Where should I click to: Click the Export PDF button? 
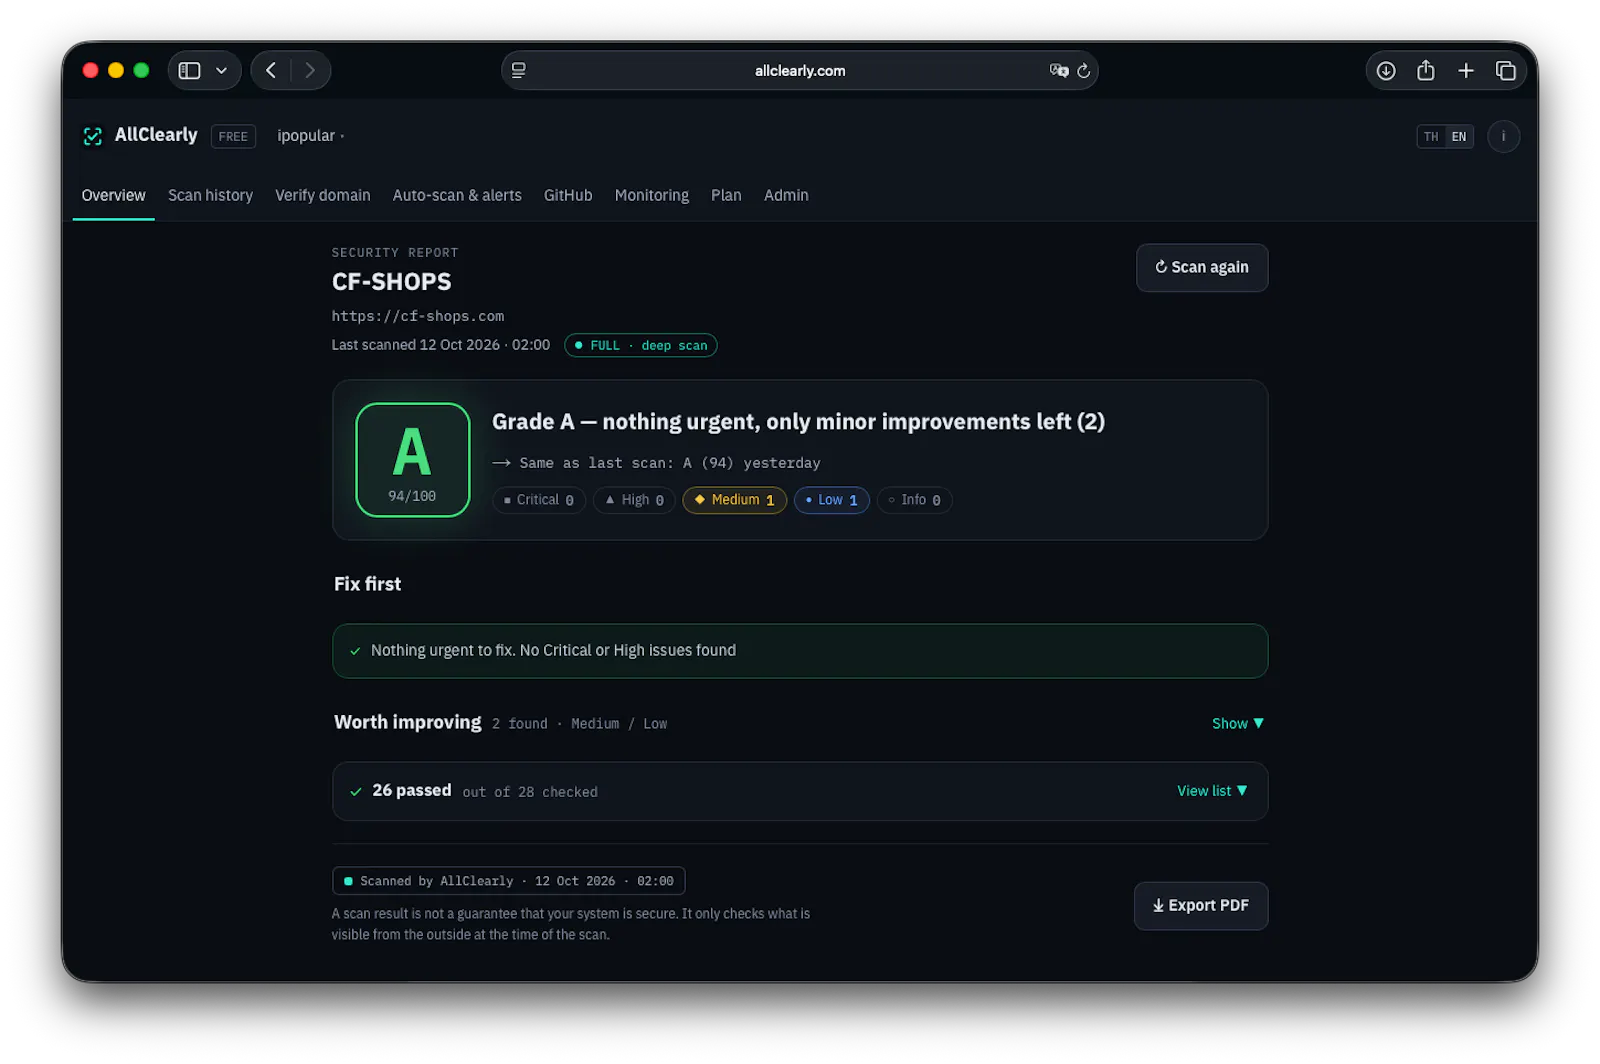pyautogui.click(x=1201, y=905)
